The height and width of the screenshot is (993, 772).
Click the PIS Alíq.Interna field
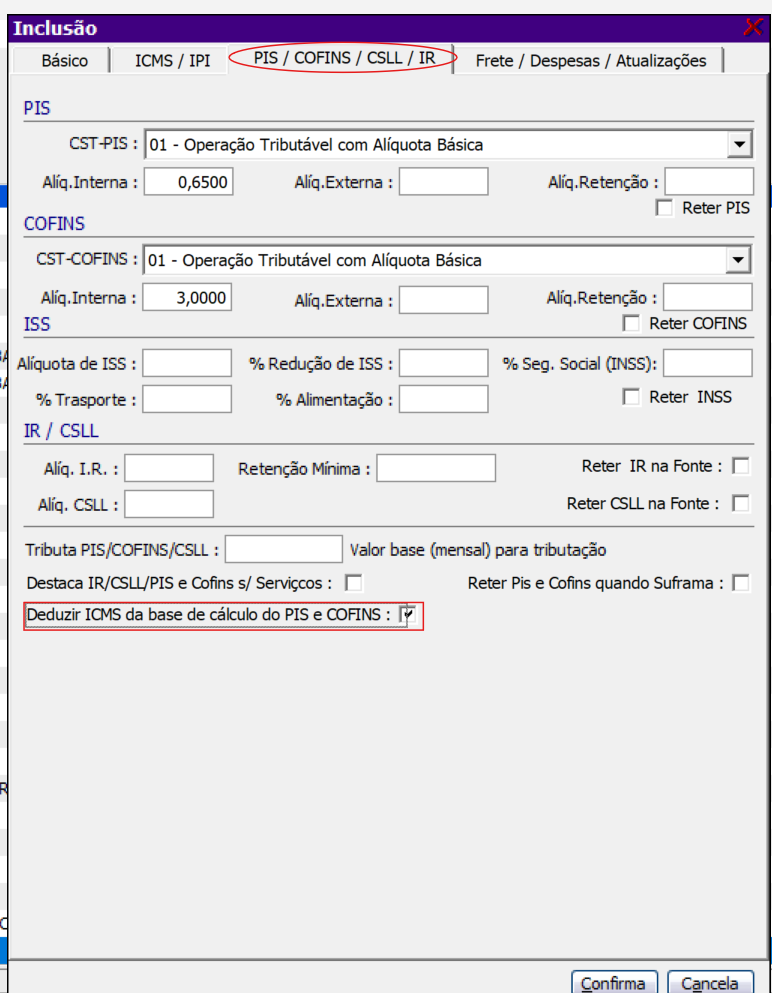point(189,182)
